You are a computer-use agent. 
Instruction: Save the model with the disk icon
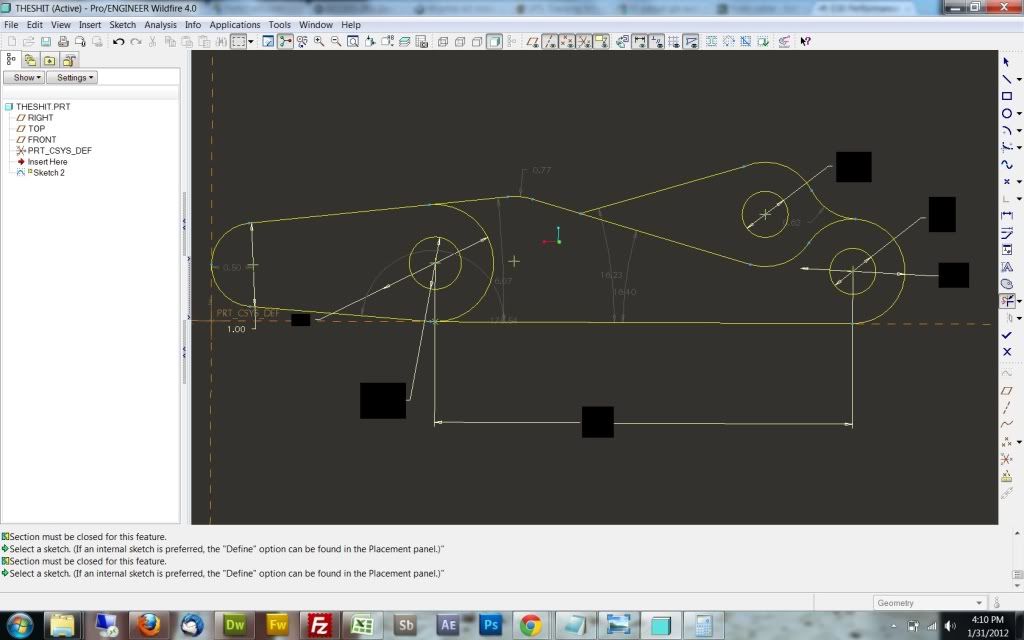(x=46, y=41)
